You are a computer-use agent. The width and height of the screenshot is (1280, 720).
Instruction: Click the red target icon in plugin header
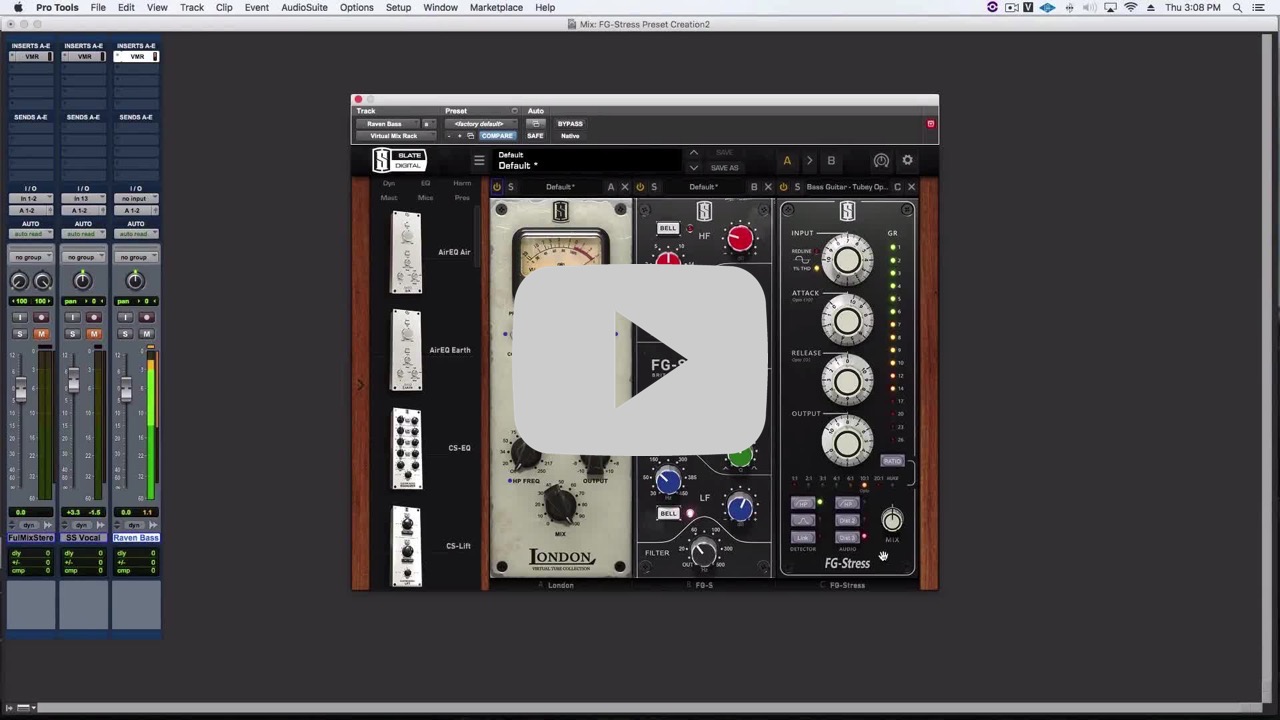[930, 124]
